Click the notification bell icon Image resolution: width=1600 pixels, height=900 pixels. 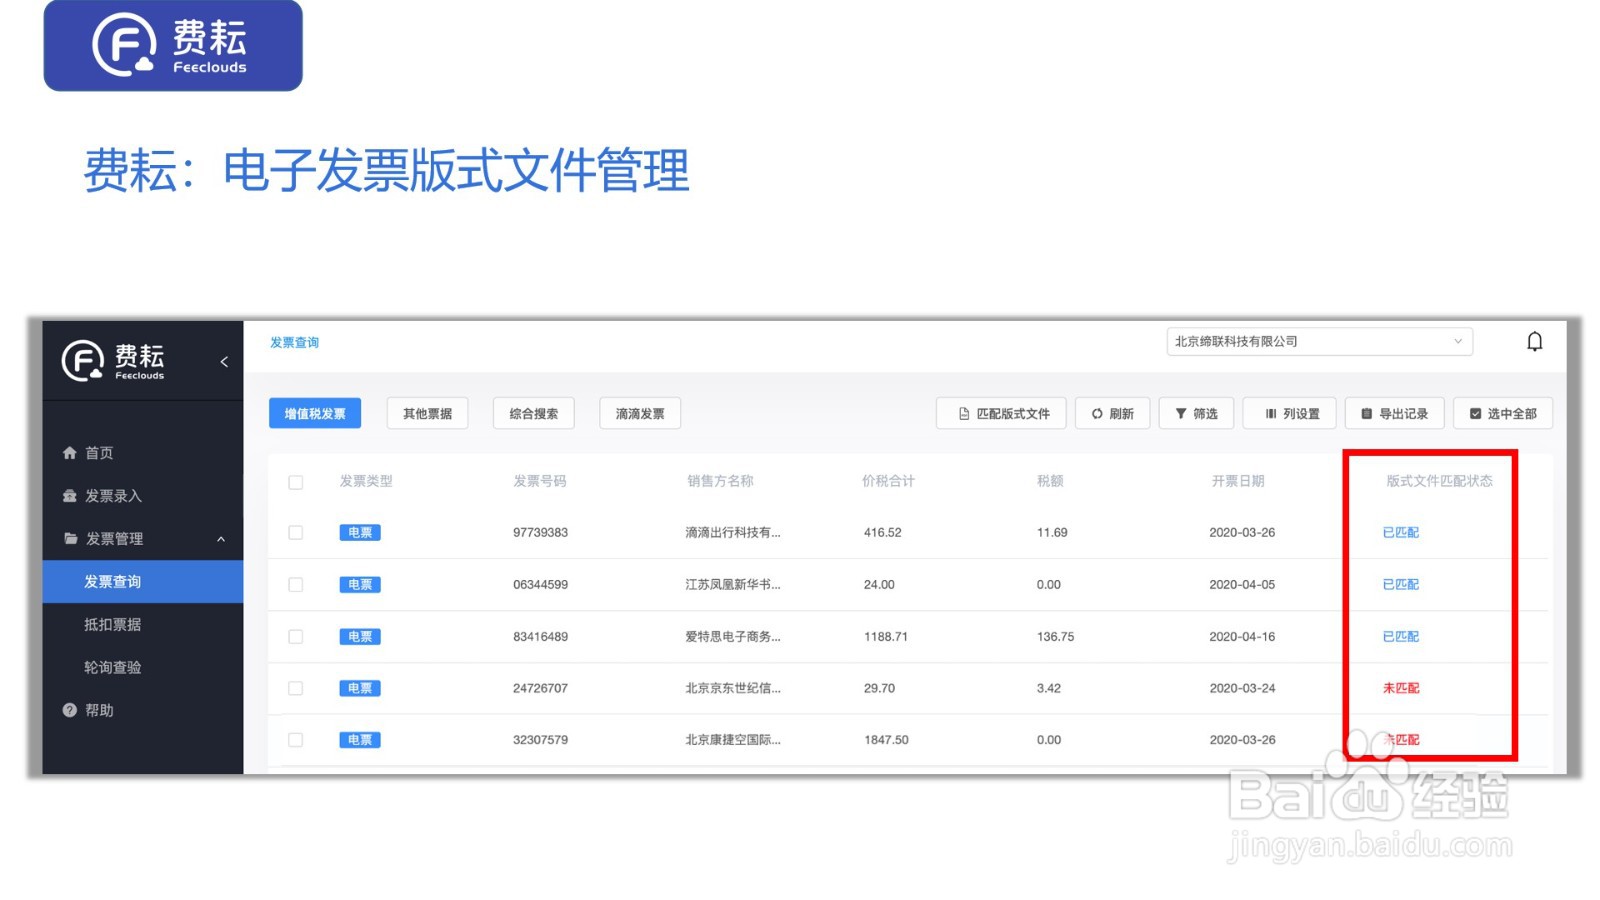click(1534, 342)
